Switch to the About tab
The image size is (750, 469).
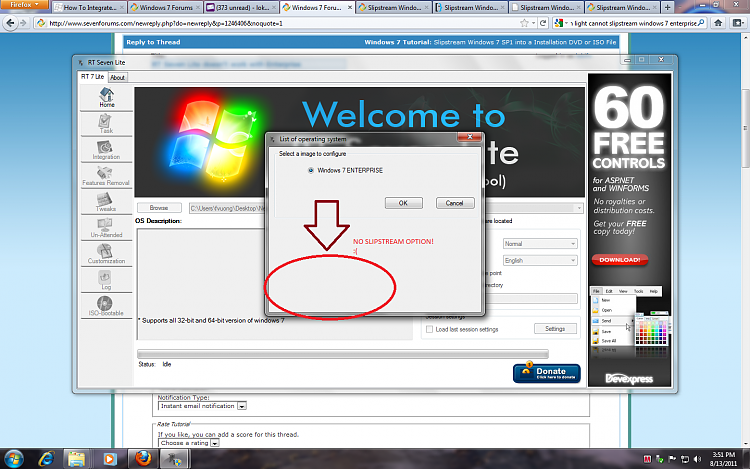[x=117, y=77]
